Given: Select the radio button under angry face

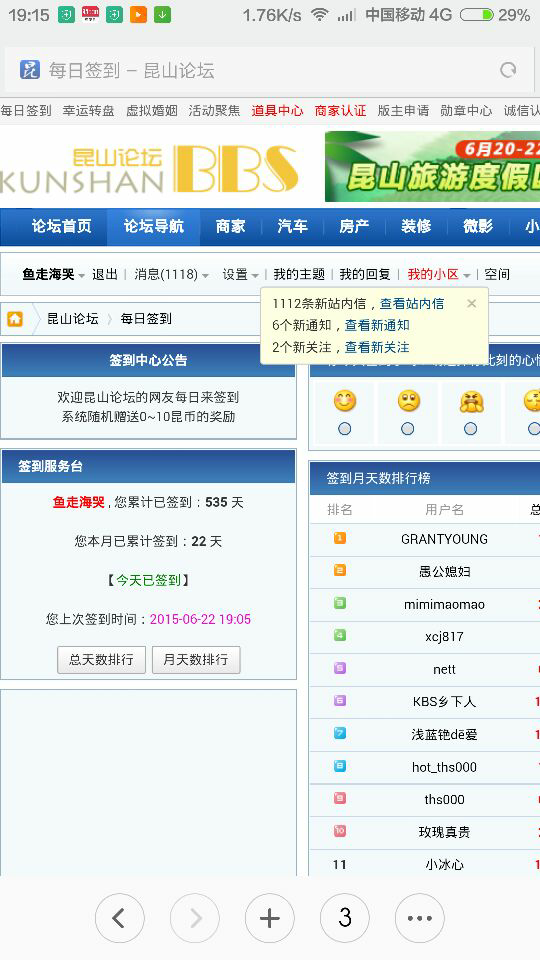Looking at the screenshot, I should point(470,429).
